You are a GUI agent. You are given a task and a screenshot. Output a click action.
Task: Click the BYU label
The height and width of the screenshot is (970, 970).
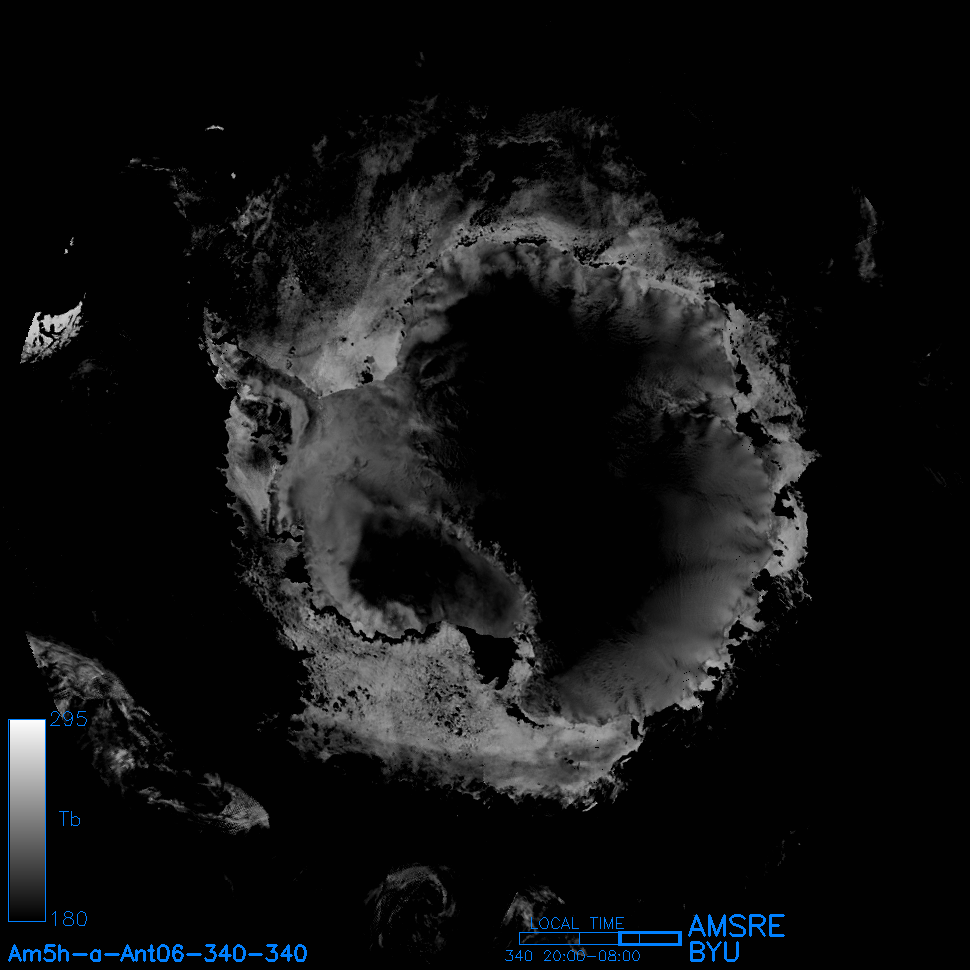click(714, 952)
